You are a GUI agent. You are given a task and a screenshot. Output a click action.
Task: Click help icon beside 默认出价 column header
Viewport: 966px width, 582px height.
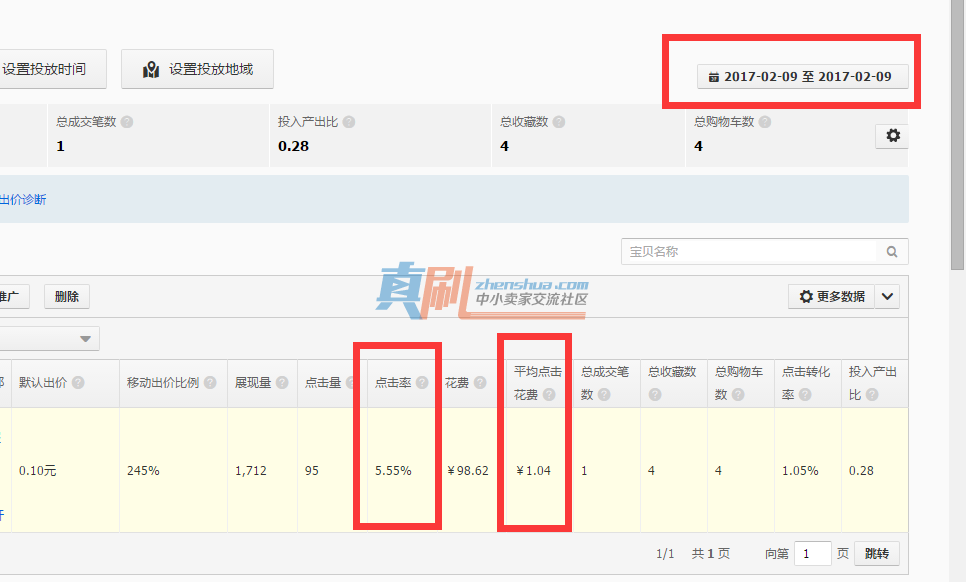[78, 382]
